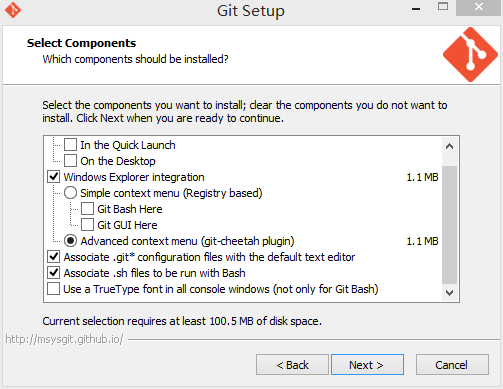Uncheck Windows Explorer integration
This screenshot has width=503, height=389.
coord(54,177)
